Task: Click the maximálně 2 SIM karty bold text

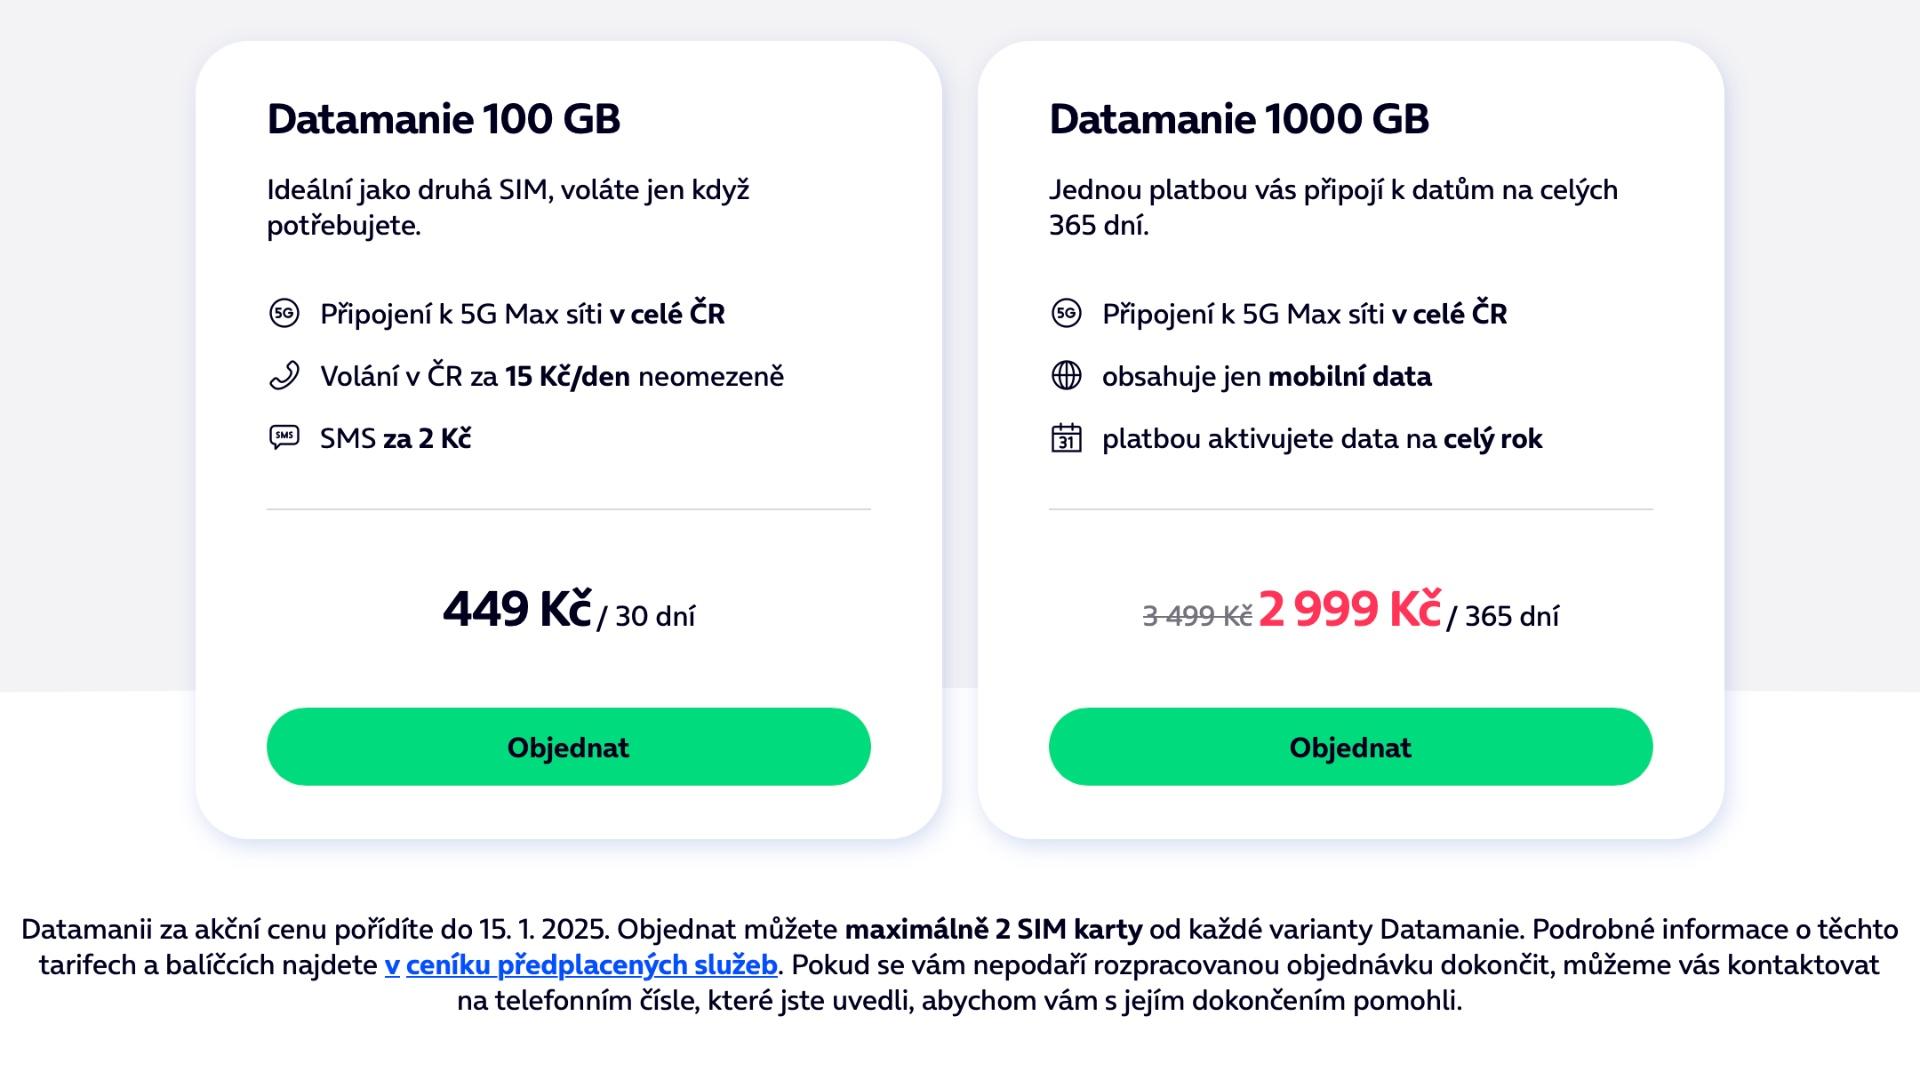Action: pos(993,929)
